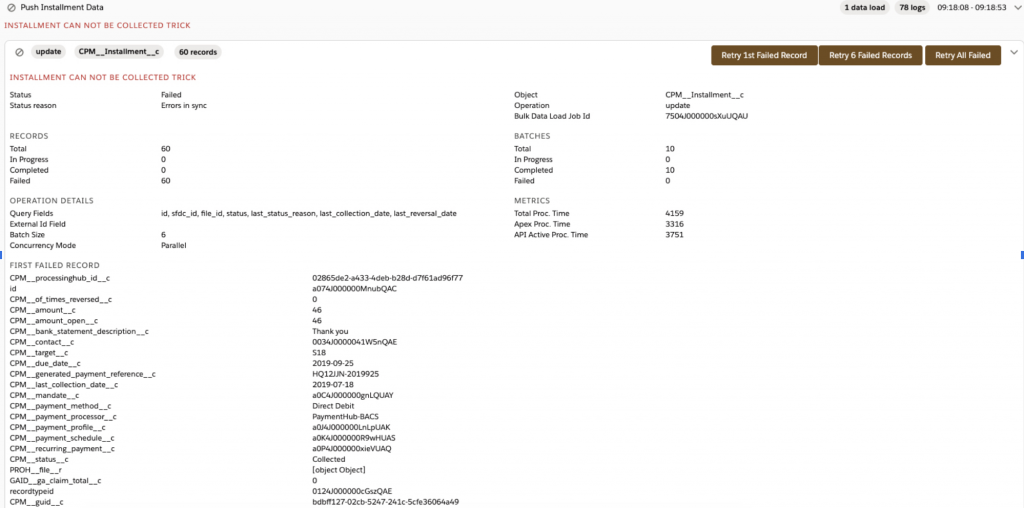Click the CPM__contact__c value 0034J0000041W5nQAE
This screenshot has height=508, width=1024.
coord(354,341)
